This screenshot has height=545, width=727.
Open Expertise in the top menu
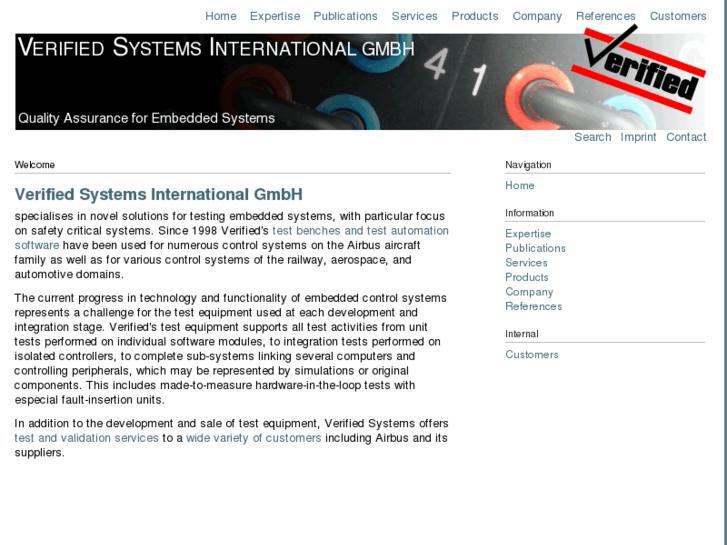(275, 16)
